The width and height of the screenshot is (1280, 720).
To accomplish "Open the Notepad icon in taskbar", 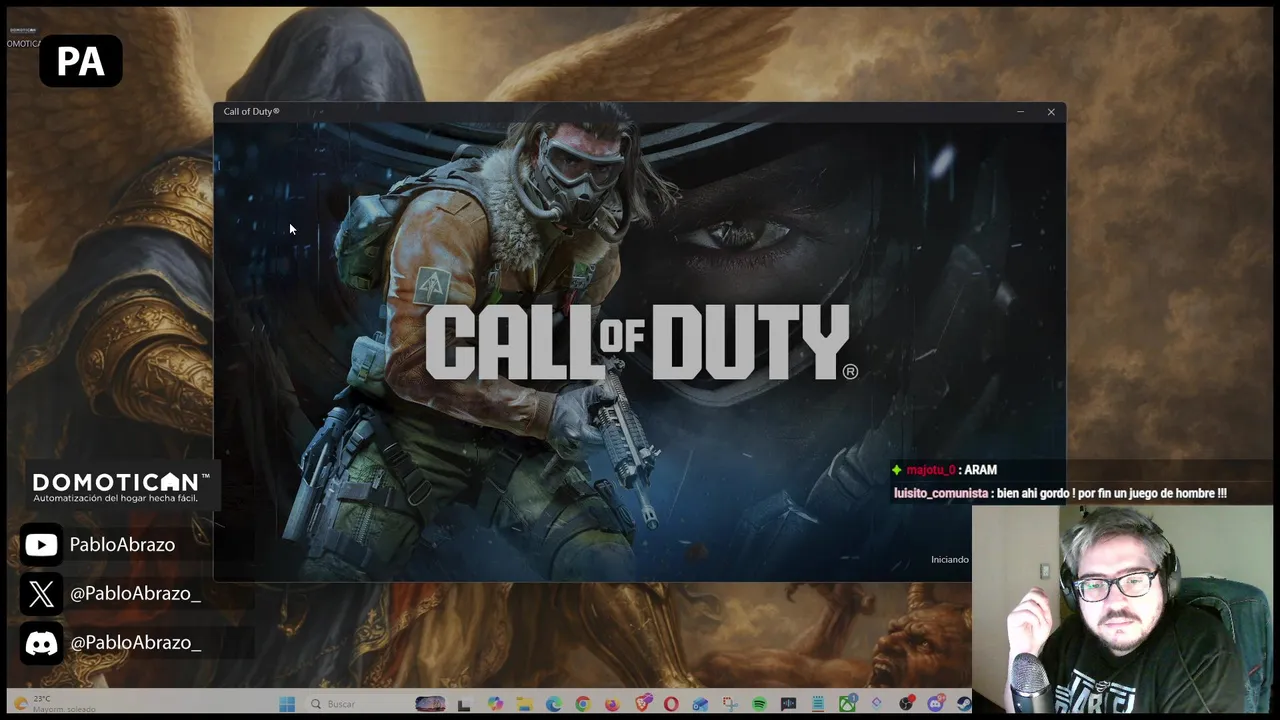I will pyautogui.click(x=818, y=704).
